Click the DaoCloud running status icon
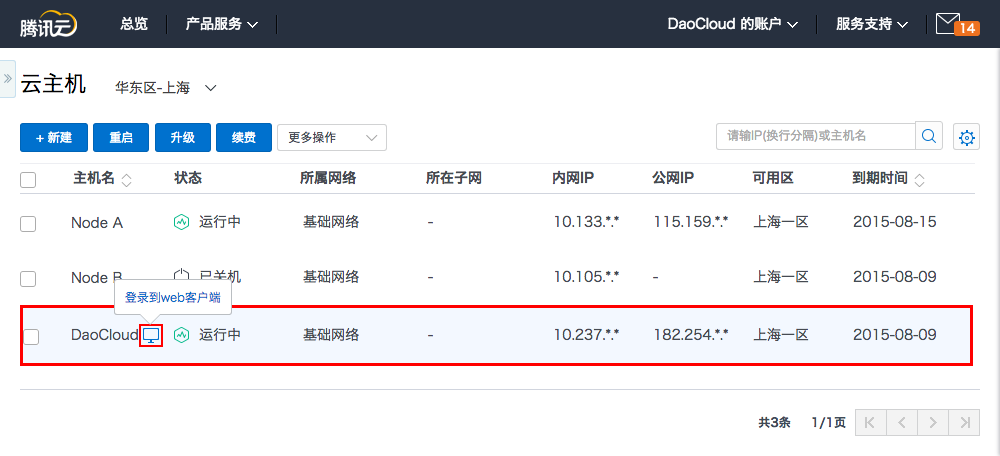The width and height of the screenshot is (1000, 456). coord(182,335)
